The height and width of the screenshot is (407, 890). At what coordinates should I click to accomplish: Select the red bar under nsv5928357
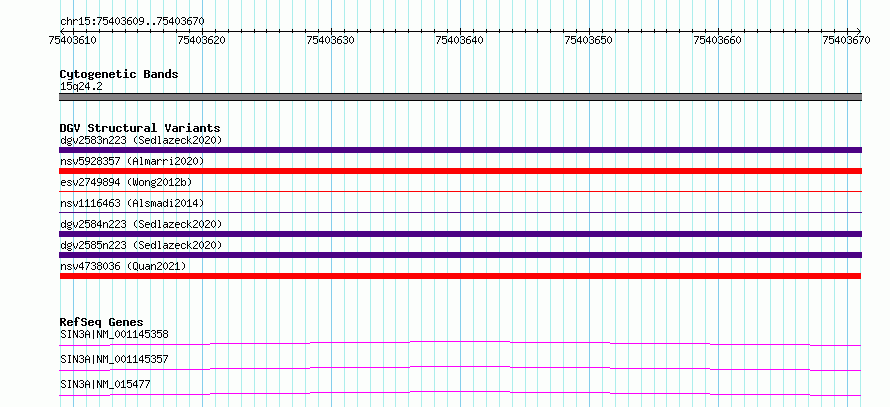tap(460, 171)
